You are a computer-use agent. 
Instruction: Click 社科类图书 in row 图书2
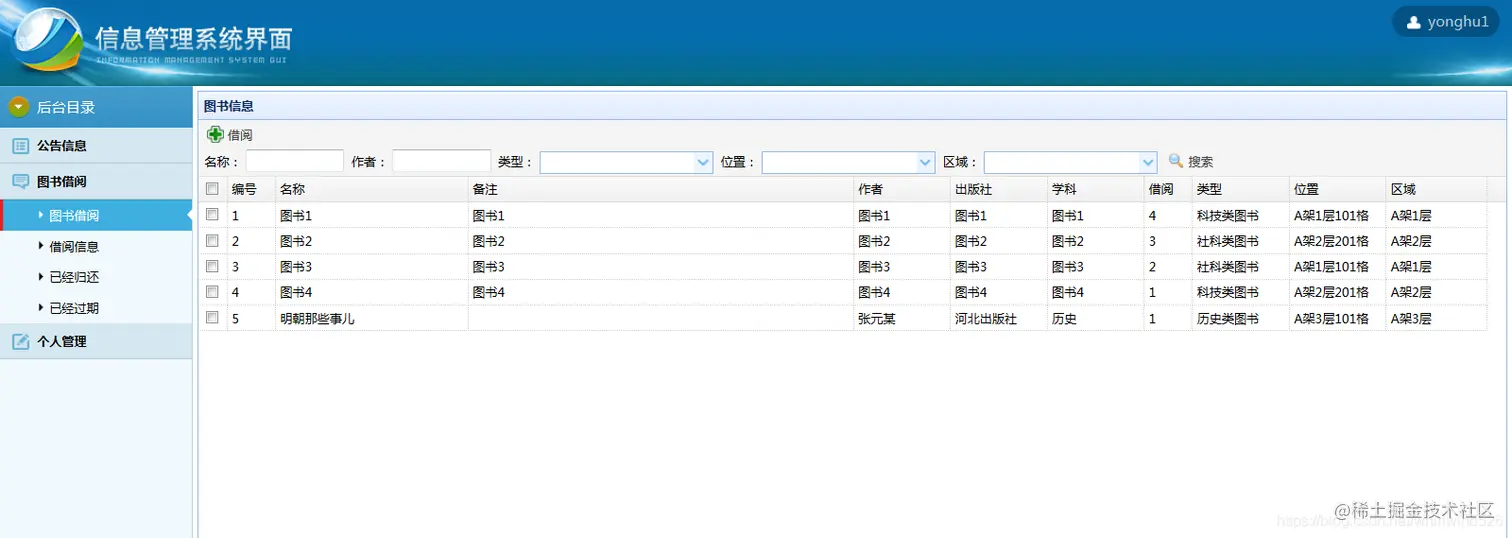click(x=1227, y=241)
